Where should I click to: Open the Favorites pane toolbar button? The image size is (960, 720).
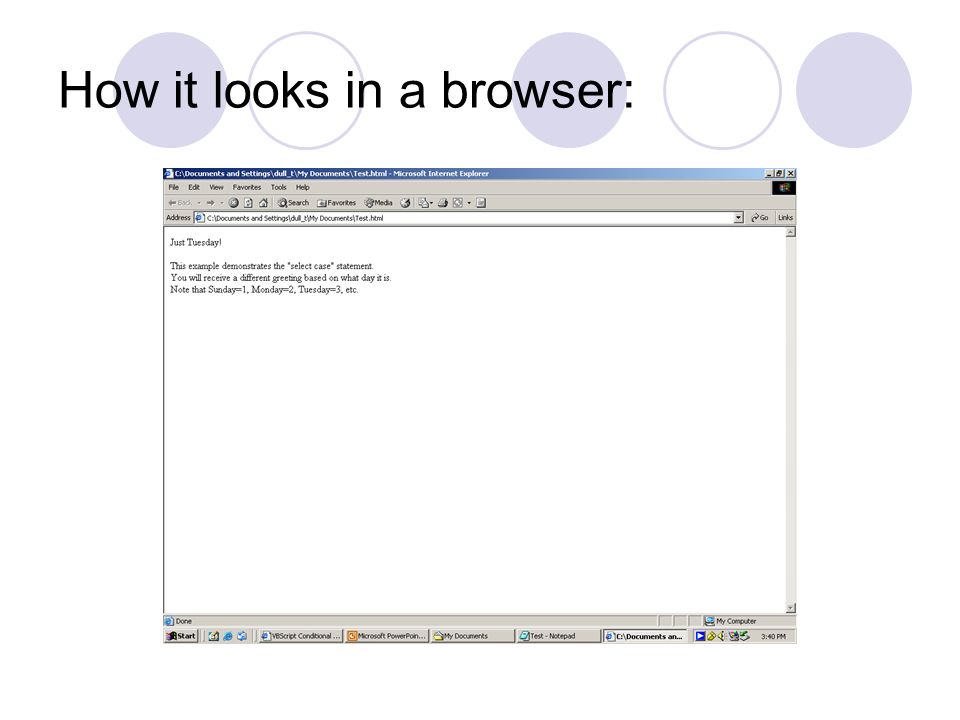336,203
